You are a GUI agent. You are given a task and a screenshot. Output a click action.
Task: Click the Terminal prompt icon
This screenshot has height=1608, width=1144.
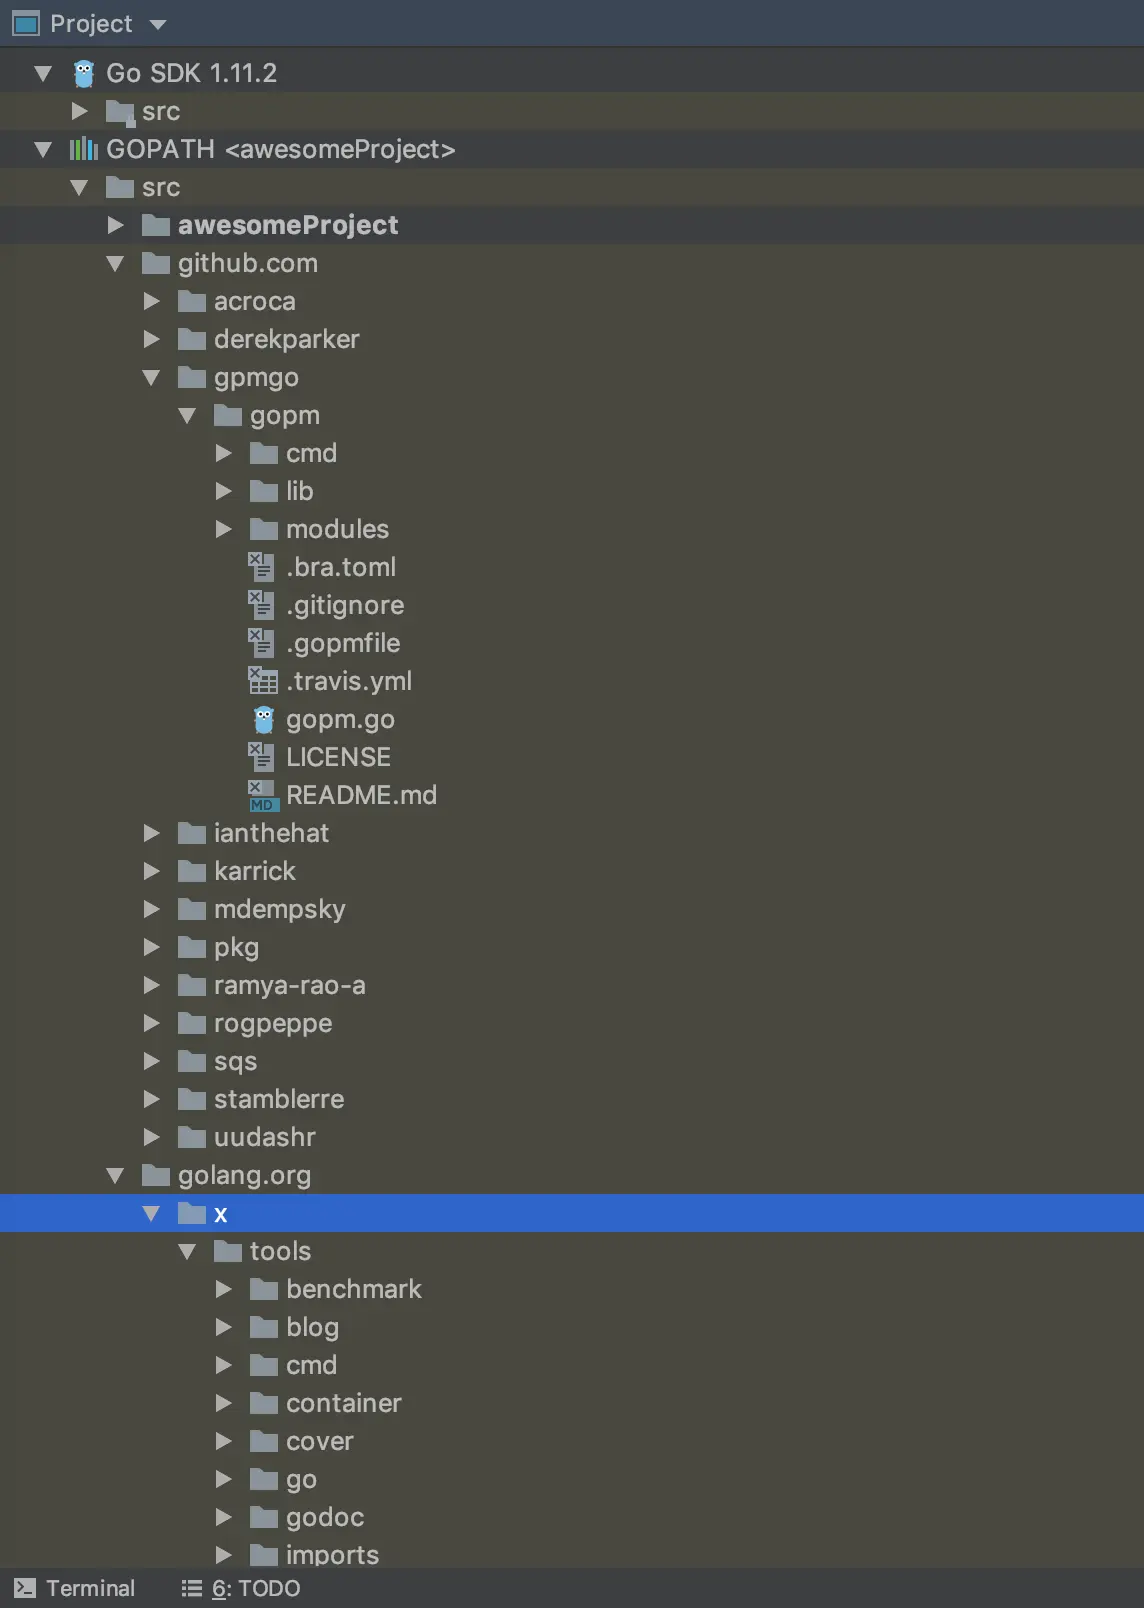tap(25, 1588)
